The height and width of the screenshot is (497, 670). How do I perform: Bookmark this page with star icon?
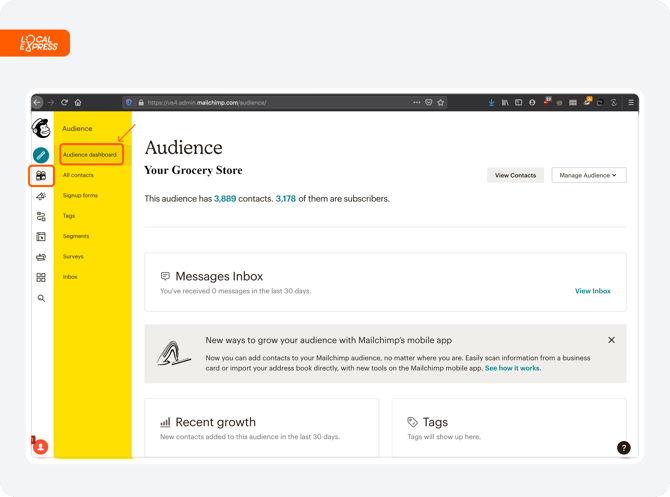441,102
